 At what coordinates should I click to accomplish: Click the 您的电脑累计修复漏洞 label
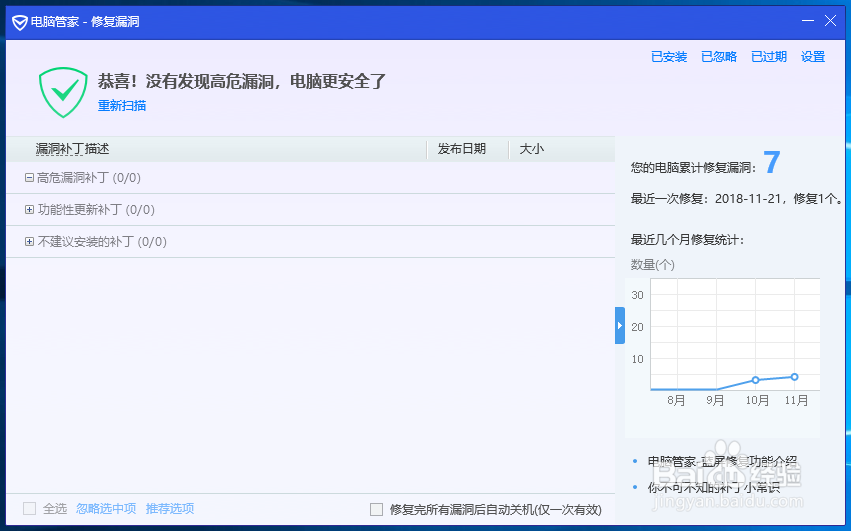point(694,168)
